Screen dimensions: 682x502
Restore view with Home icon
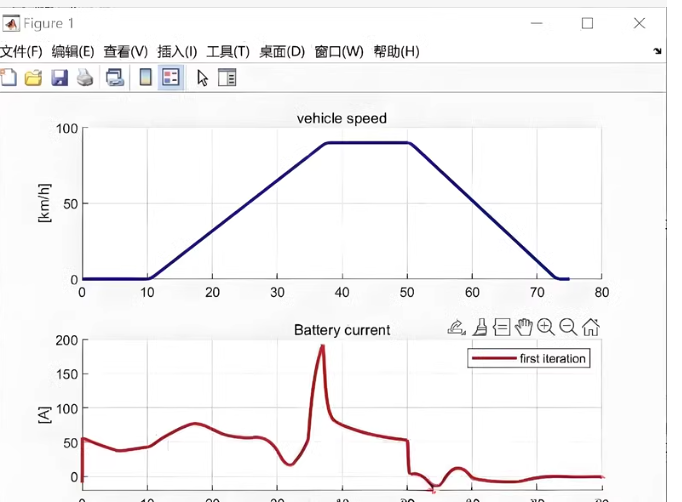[x=591, y=327]
